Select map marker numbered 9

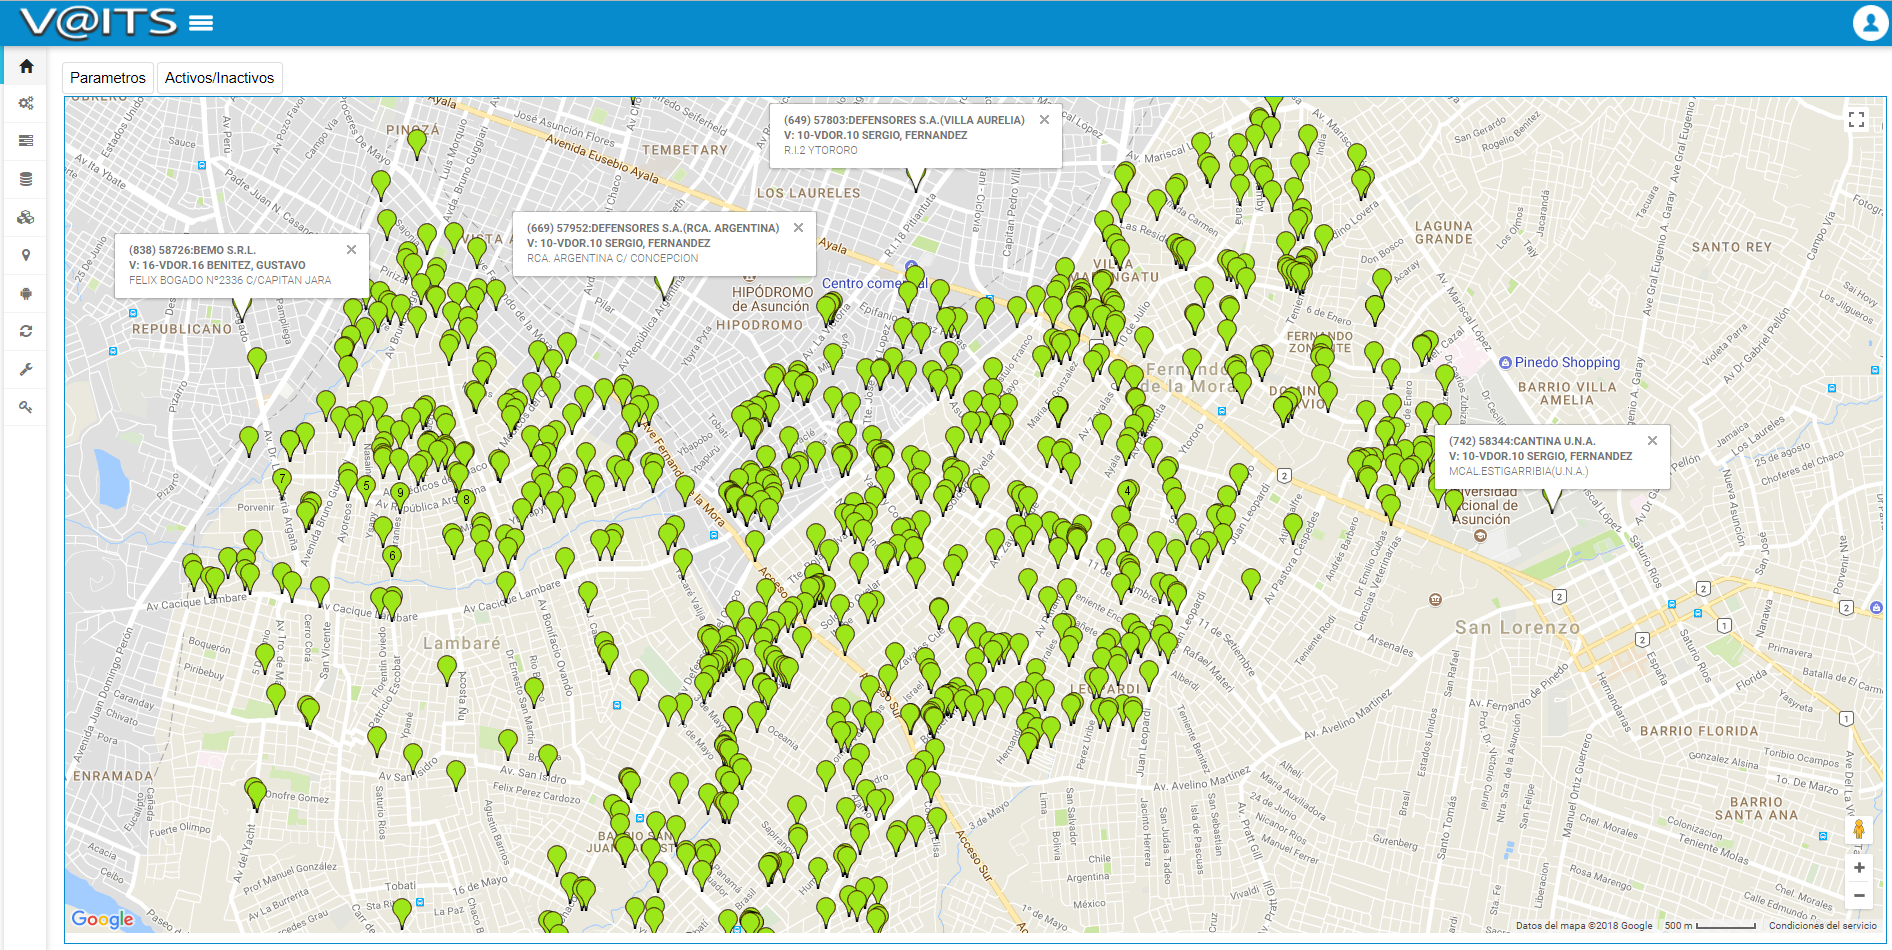[401, 497]
